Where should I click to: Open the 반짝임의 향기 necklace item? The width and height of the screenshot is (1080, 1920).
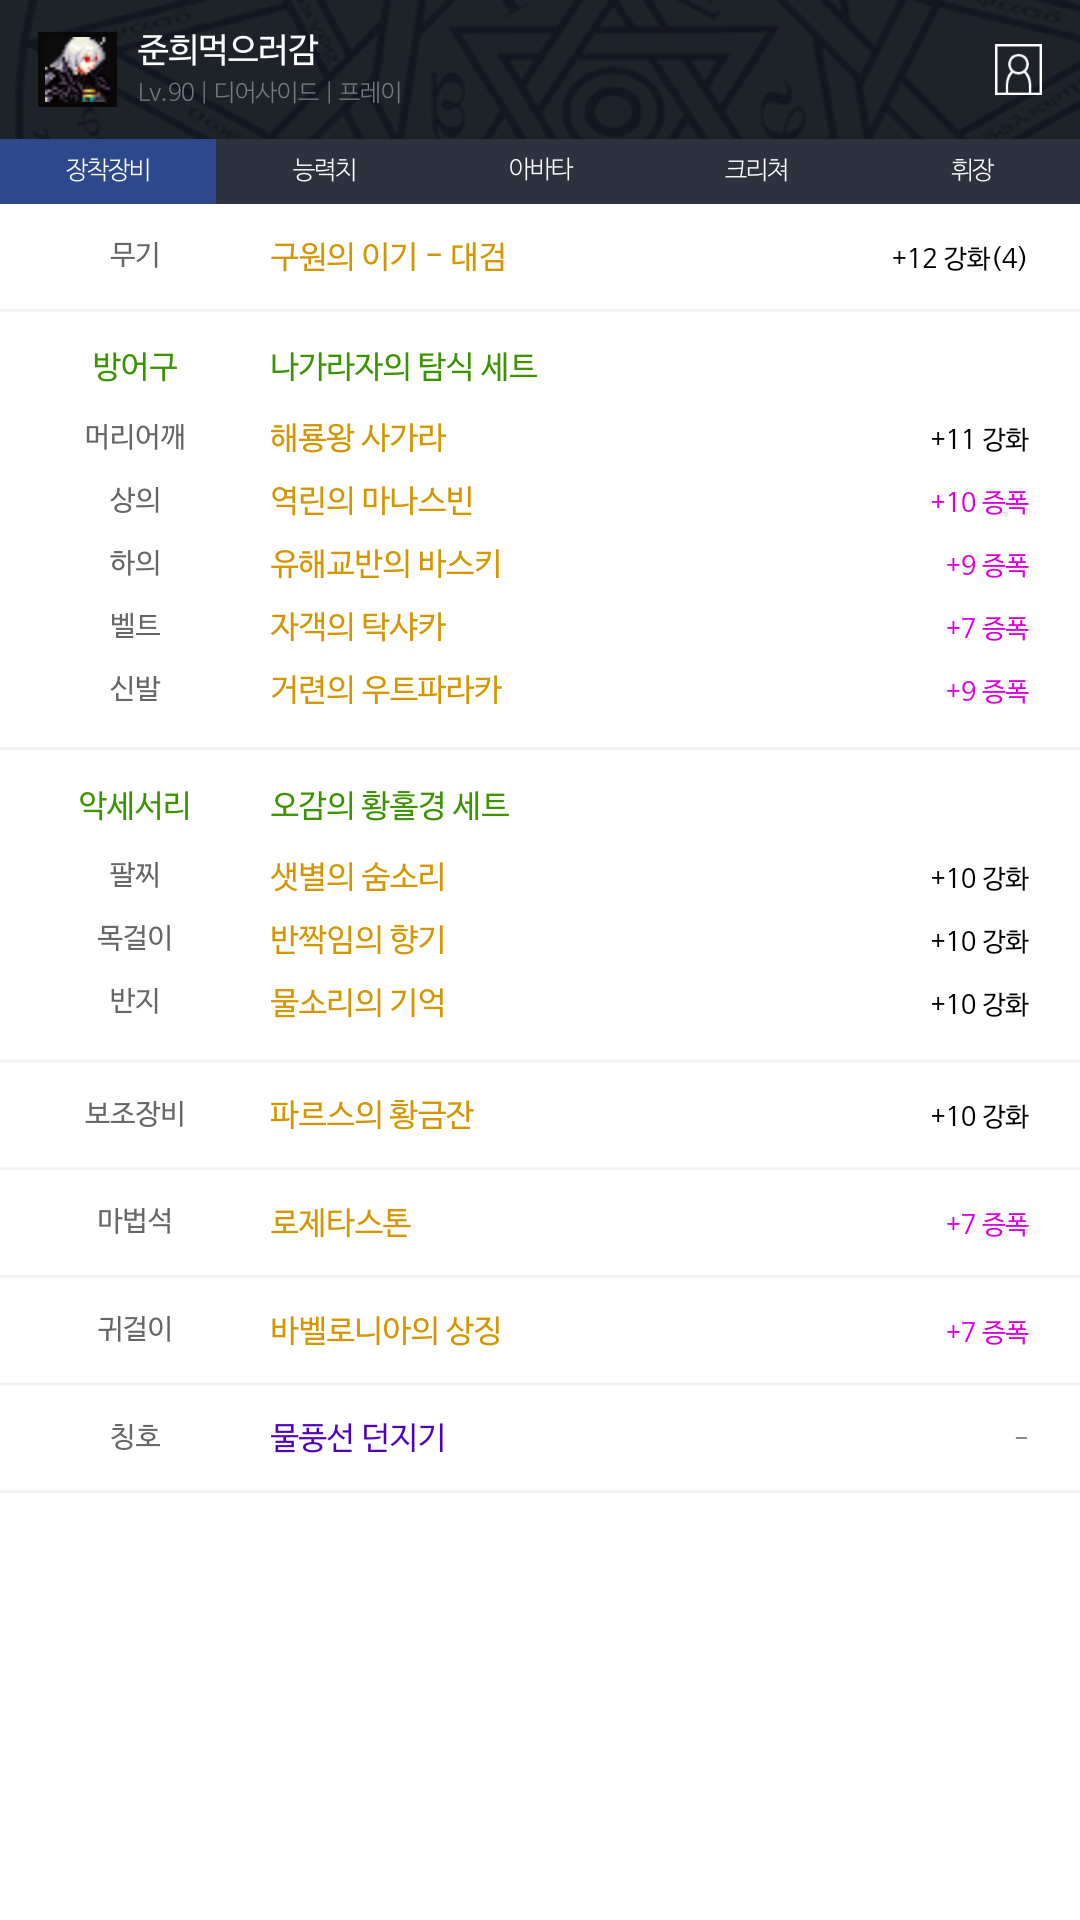coord(358,939)
